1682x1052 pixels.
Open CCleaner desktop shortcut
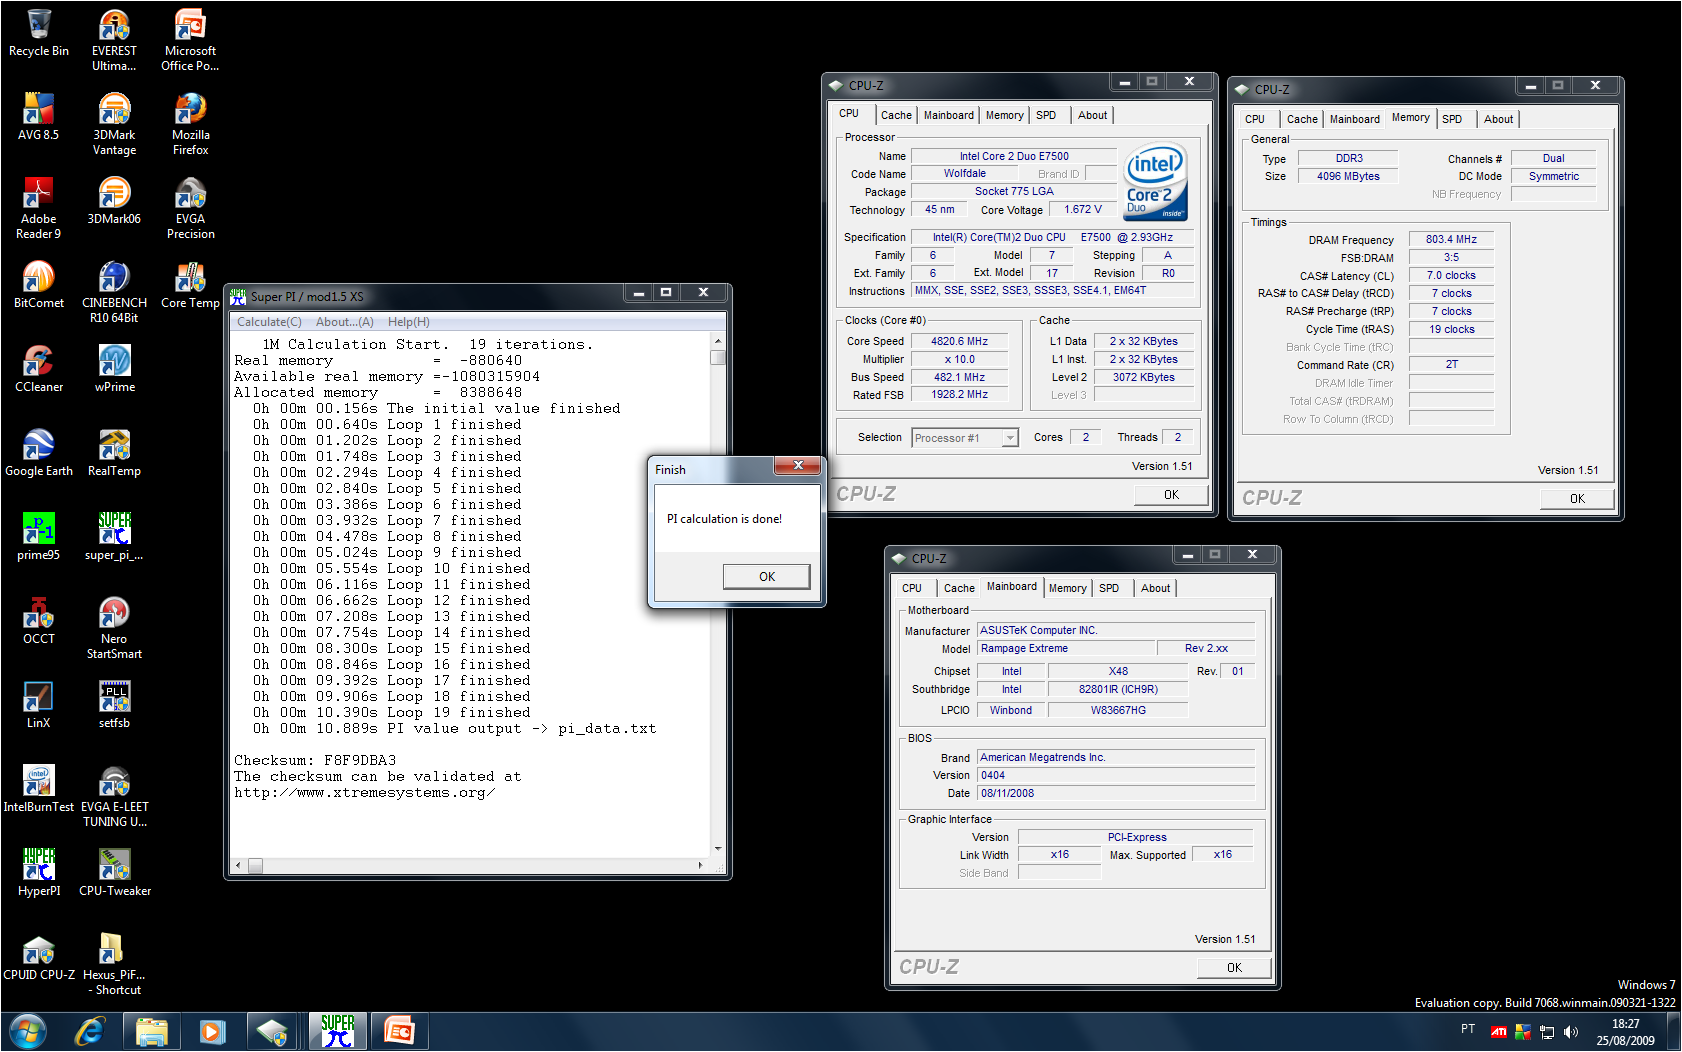click(x=39, y=369)
